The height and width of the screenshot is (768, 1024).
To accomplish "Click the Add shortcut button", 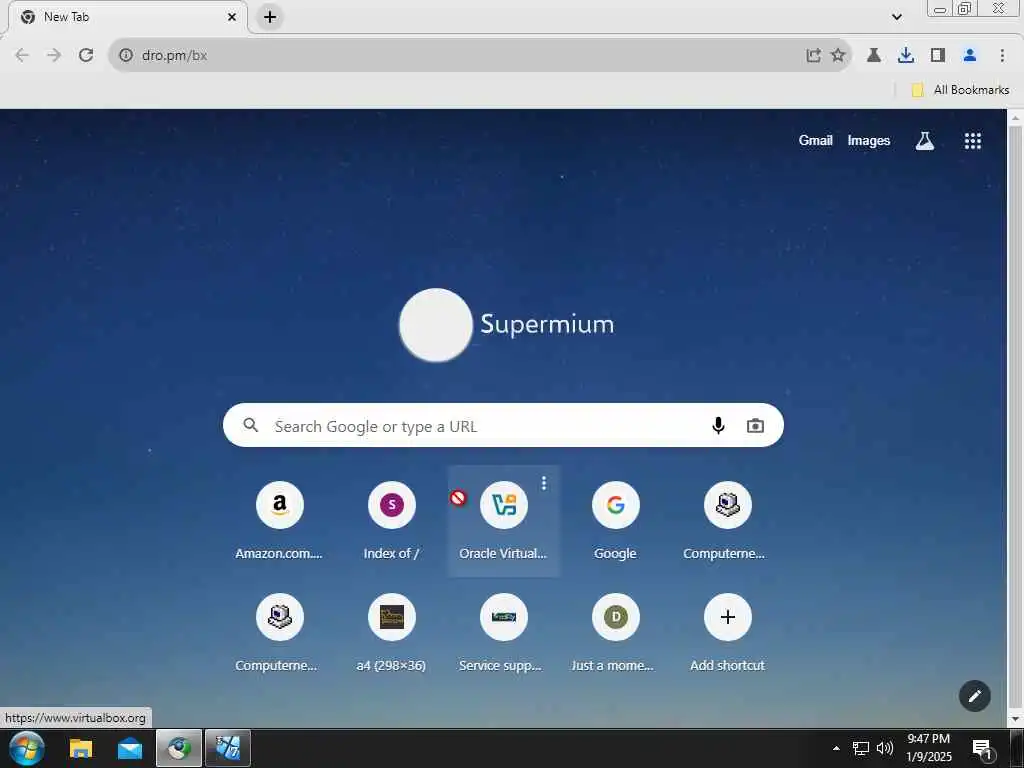I will (728, 633).
